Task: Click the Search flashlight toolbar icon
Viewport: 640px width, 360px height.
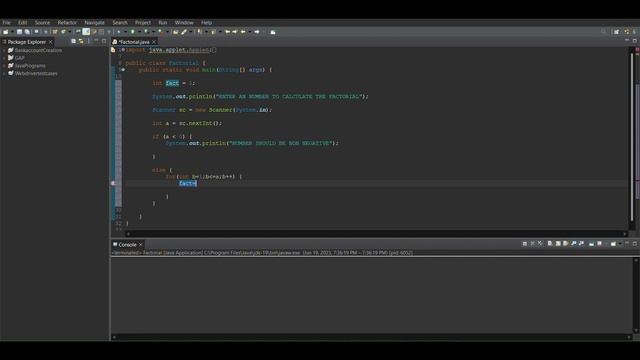Action: pyautogui.click(x=184, y=32)
